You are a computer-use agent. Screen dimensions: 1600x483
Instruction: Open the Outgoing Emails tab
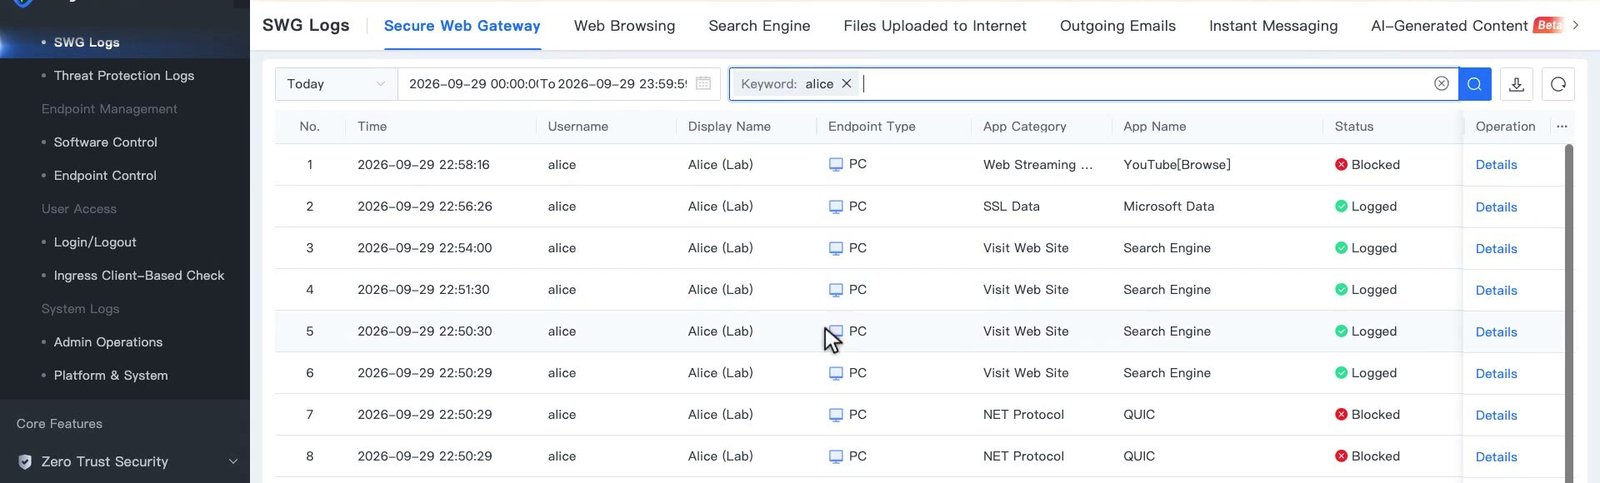pyautogui.click(x=1118, y=26)
